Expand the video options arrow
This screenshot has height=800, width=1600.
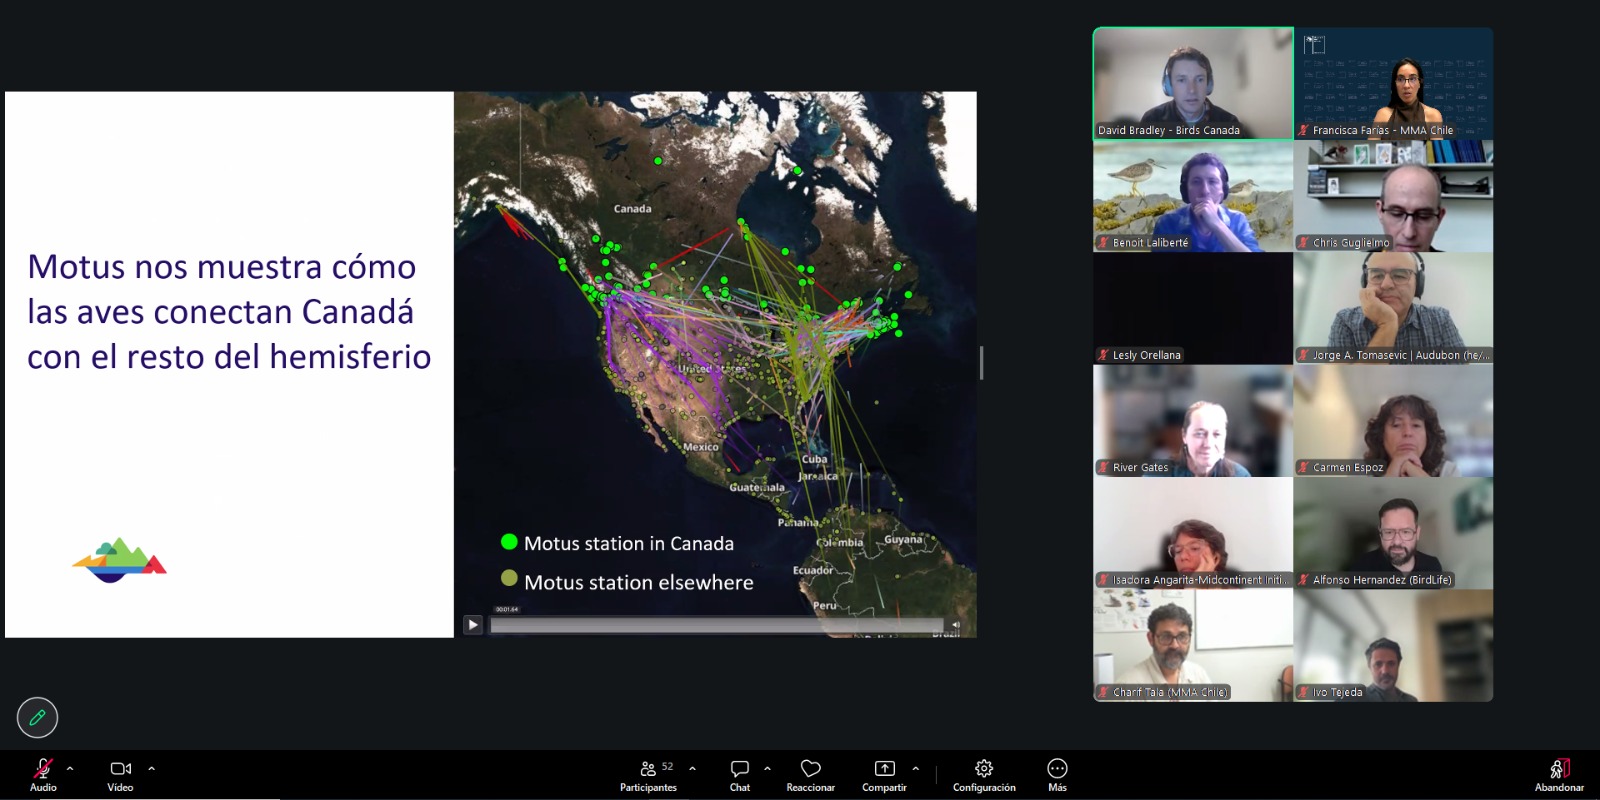tap(152, 768)
